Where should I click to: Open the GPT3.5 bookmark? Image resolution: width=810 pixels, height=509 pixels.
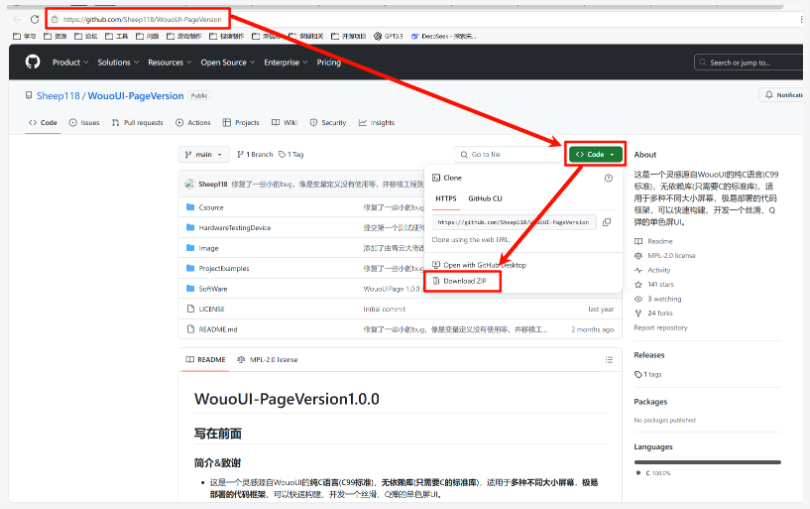coord(388,36)
